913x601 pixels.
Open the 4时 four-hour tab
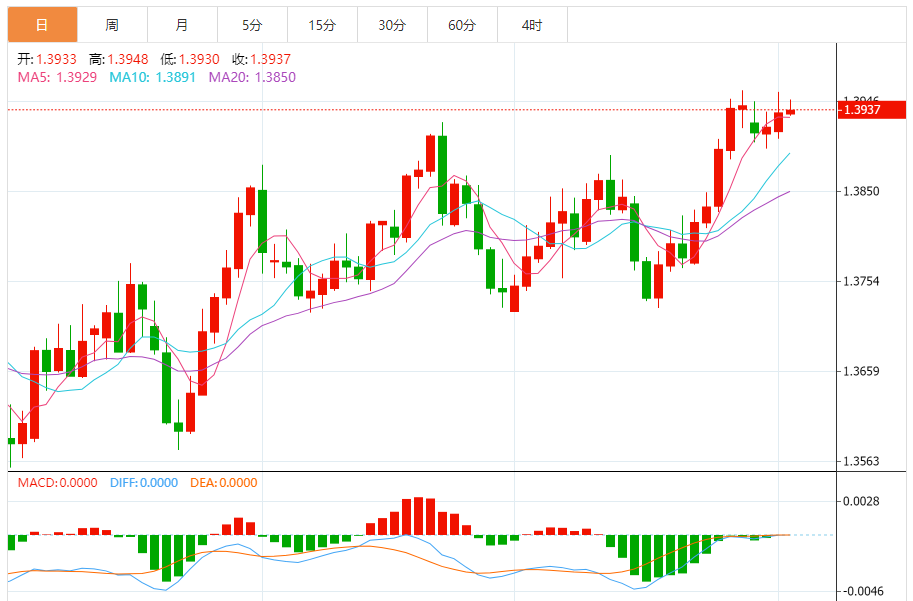(532, 25)
